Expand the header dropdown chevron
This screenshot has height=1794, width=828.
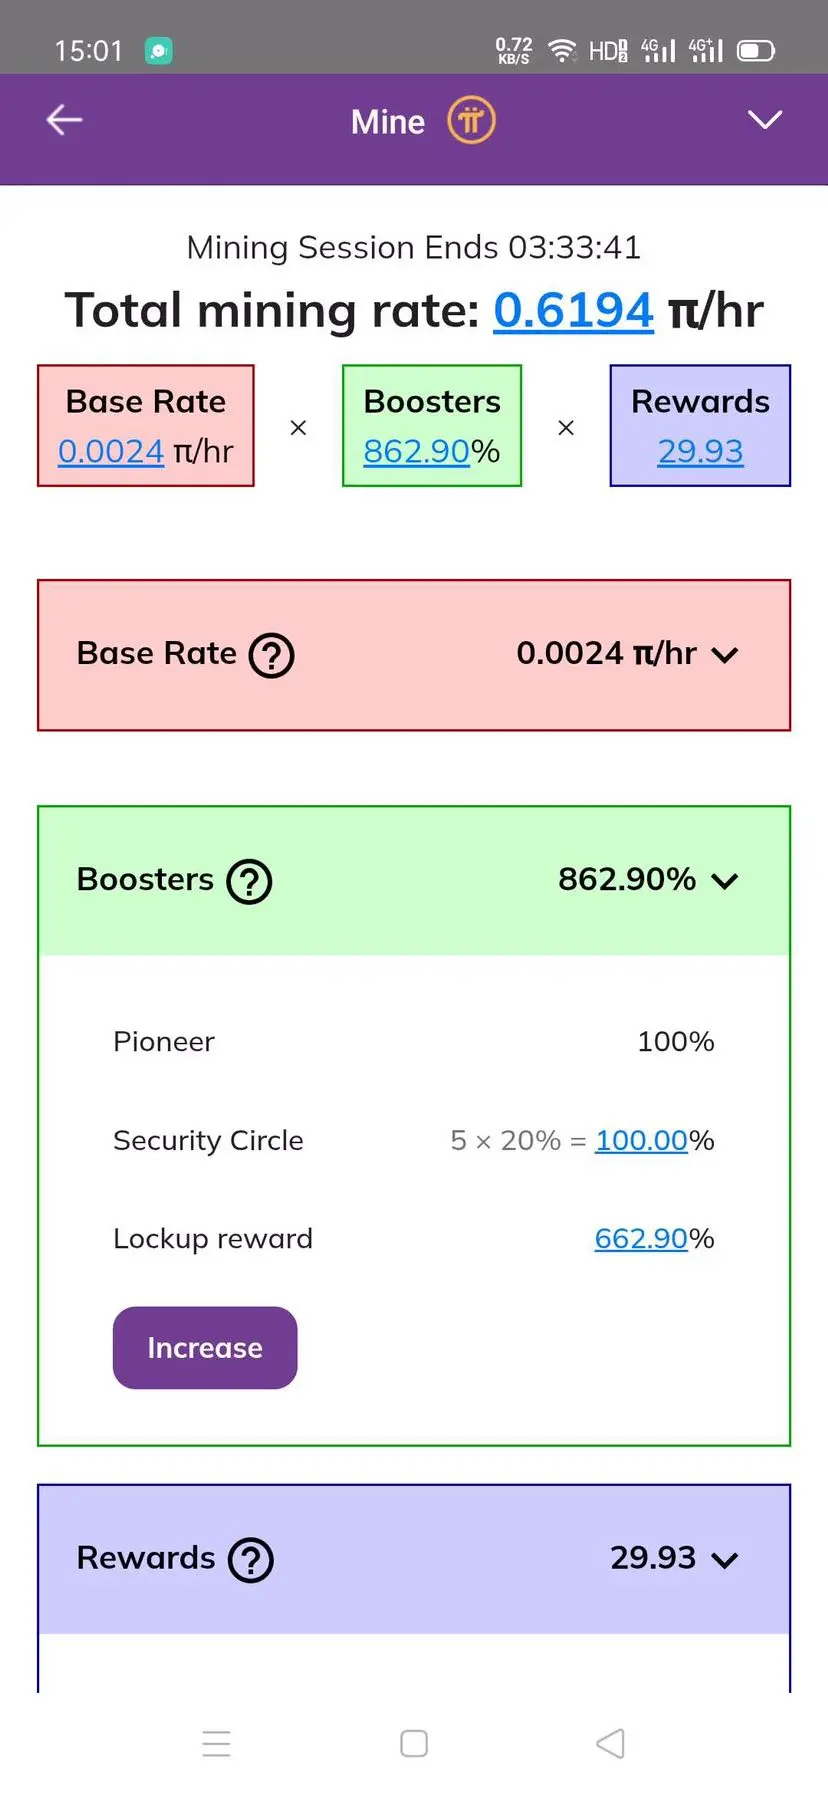point(765,120)
